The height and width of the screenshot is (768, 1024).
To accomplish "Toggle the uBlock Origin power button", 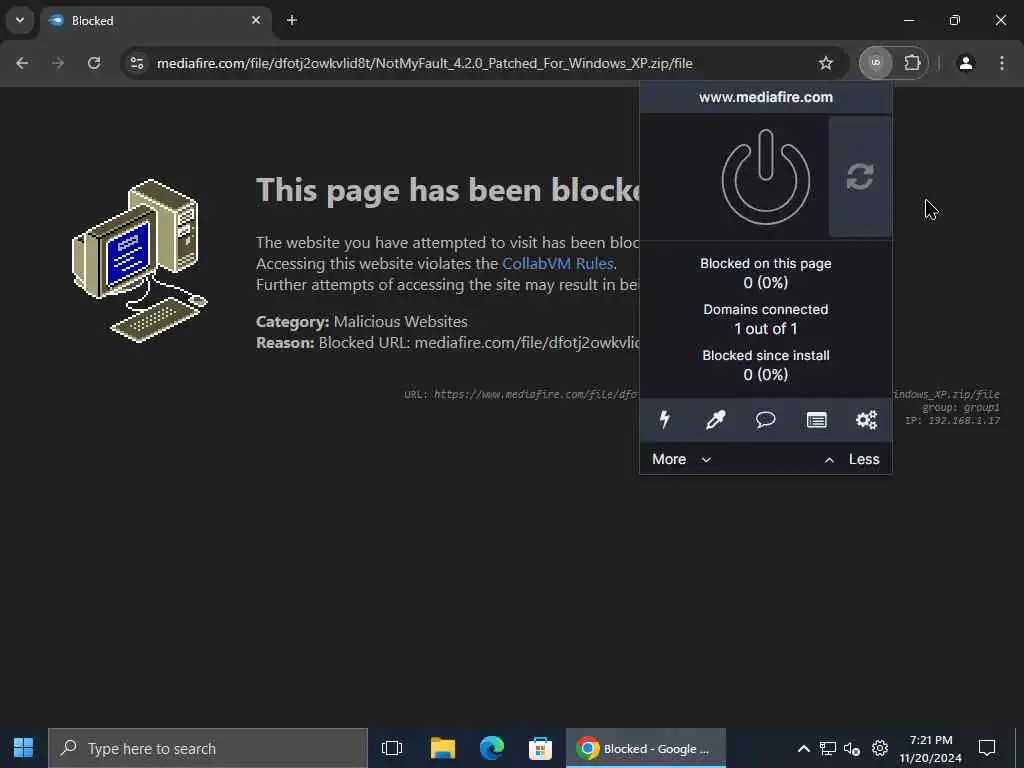I will (765, 177).
